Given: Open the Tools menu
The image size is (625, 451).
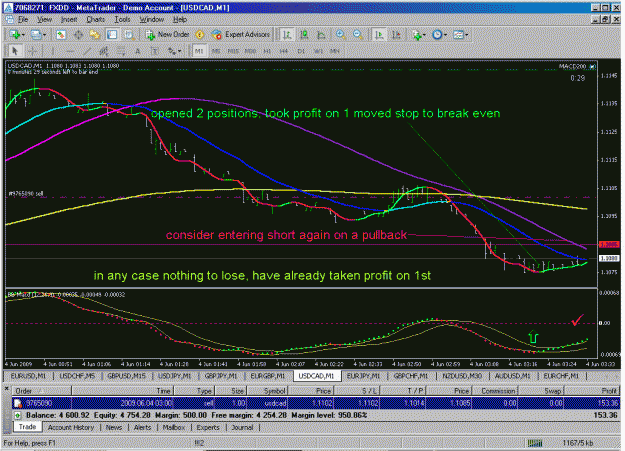Looking at the screenshot, I should [x=122, y=19].
